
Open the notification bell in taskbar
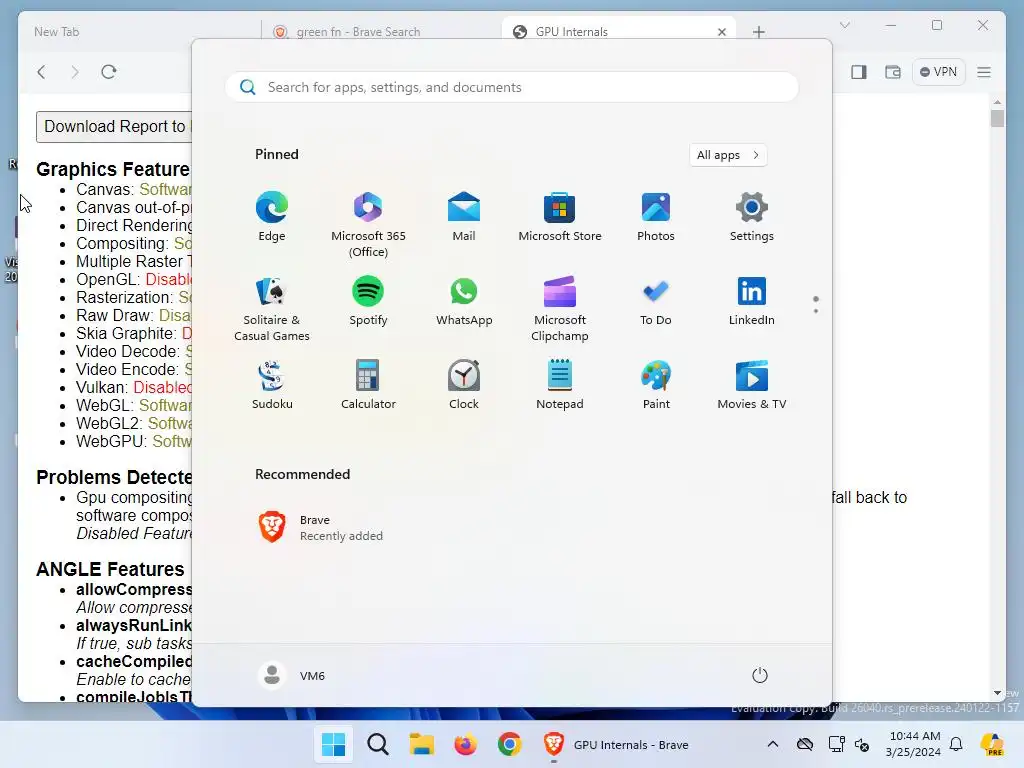956,744
